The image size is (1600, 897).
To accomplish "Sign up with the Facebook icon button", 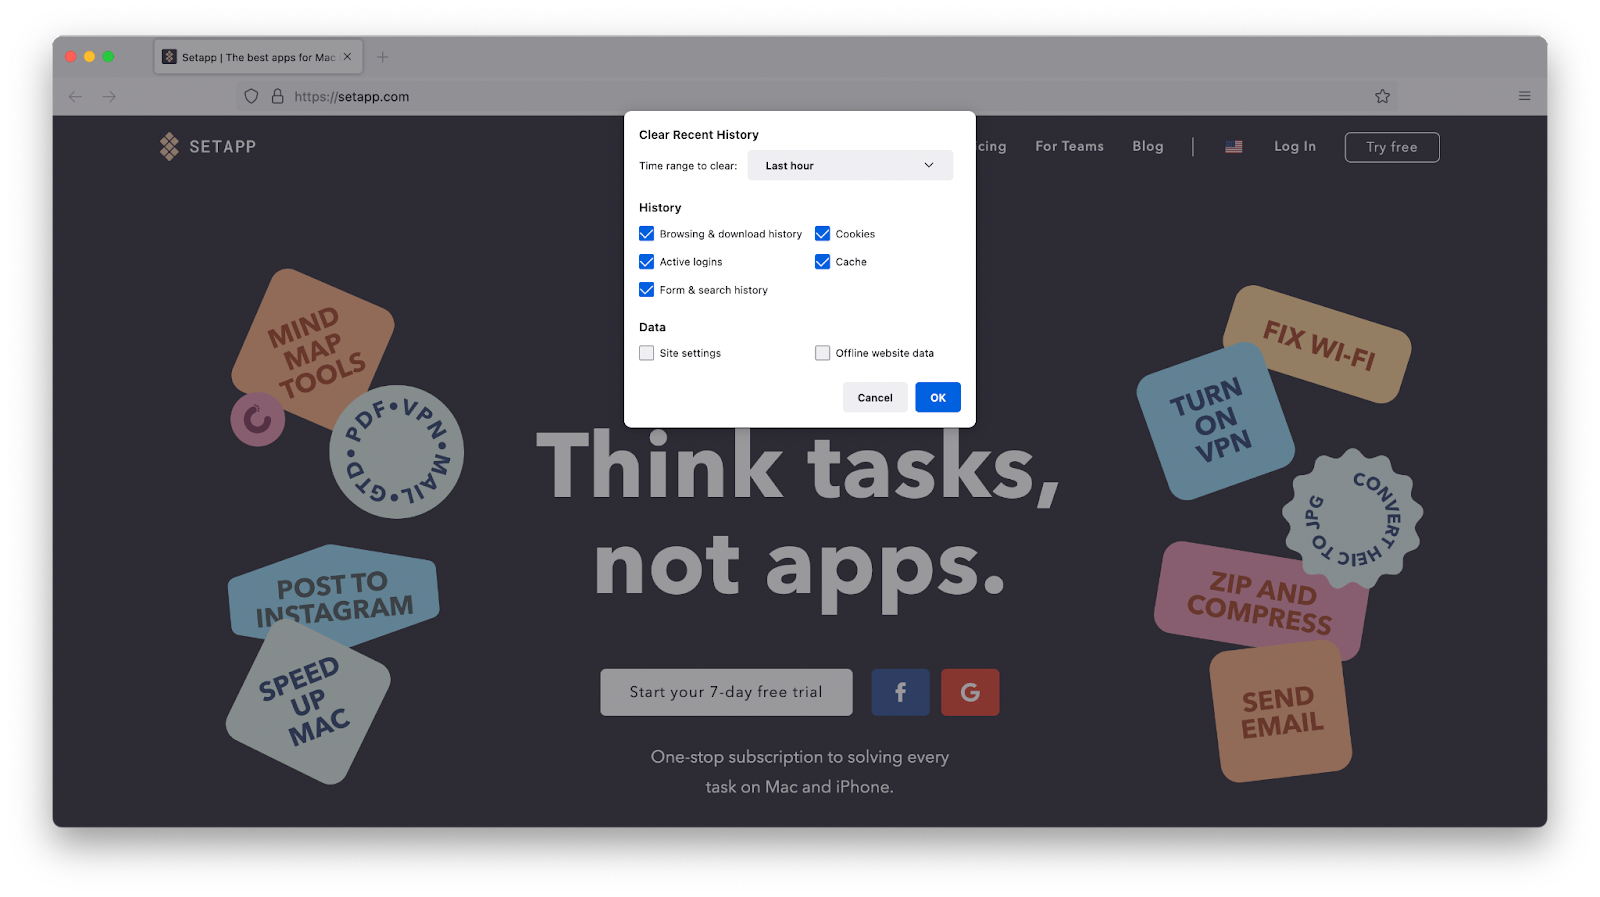I will coord(900,692).
